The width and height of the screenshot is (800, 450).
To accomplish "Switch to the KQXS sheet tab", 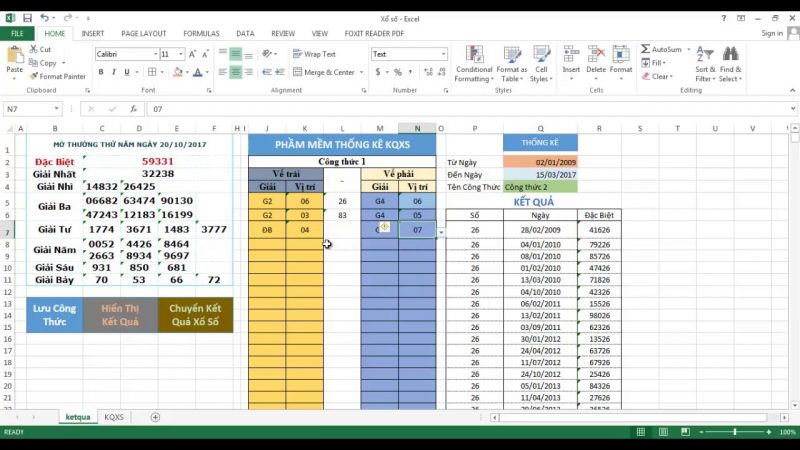I will 114,416.
